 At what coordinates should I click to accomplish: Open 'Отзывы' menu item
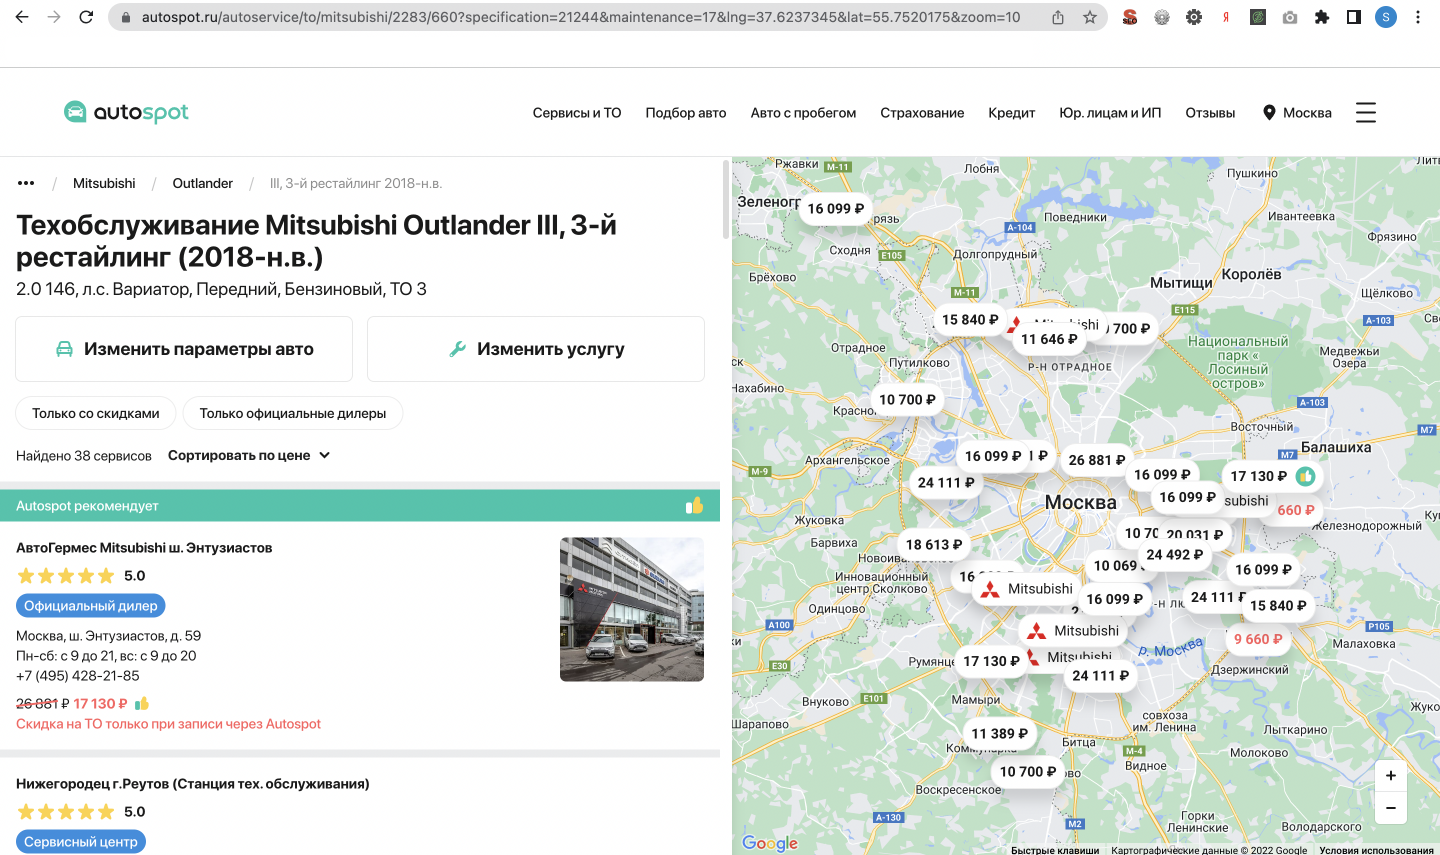click(1210, 113)
